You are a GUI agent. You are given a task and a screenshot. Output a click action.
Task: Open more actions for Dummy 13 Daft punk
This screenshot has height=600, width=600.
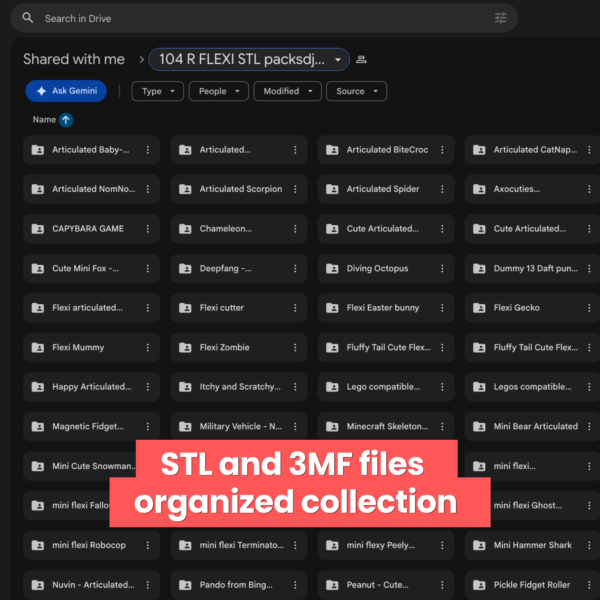[x=589, y=269]
